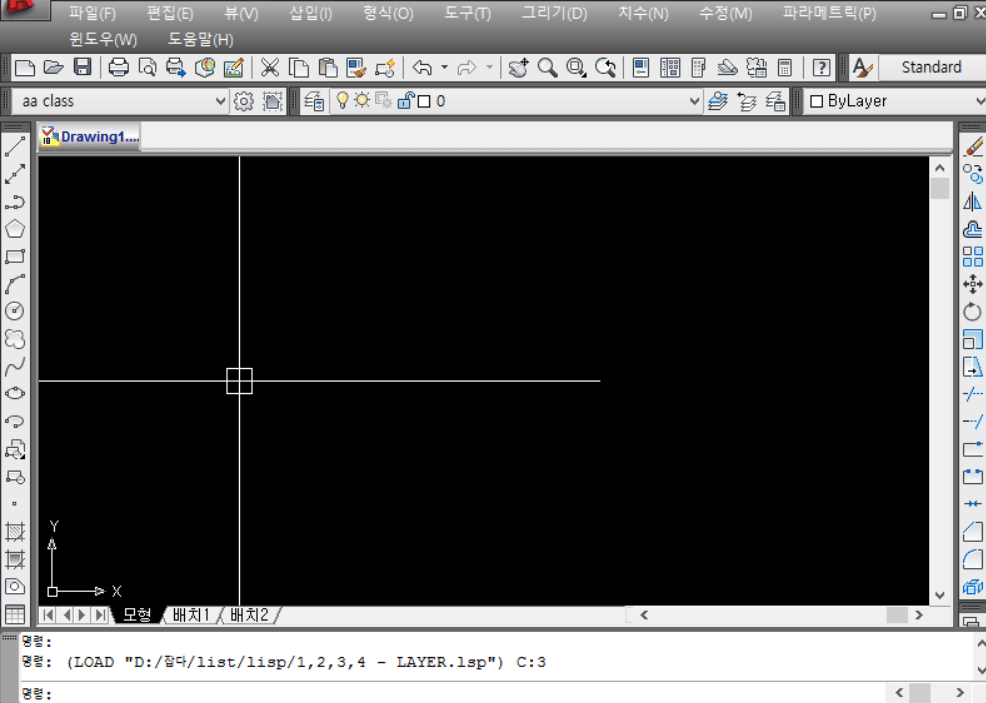Jump to last layout tab arrow
The width and height of the screenshot is (986, 703).
pos(100,615)
